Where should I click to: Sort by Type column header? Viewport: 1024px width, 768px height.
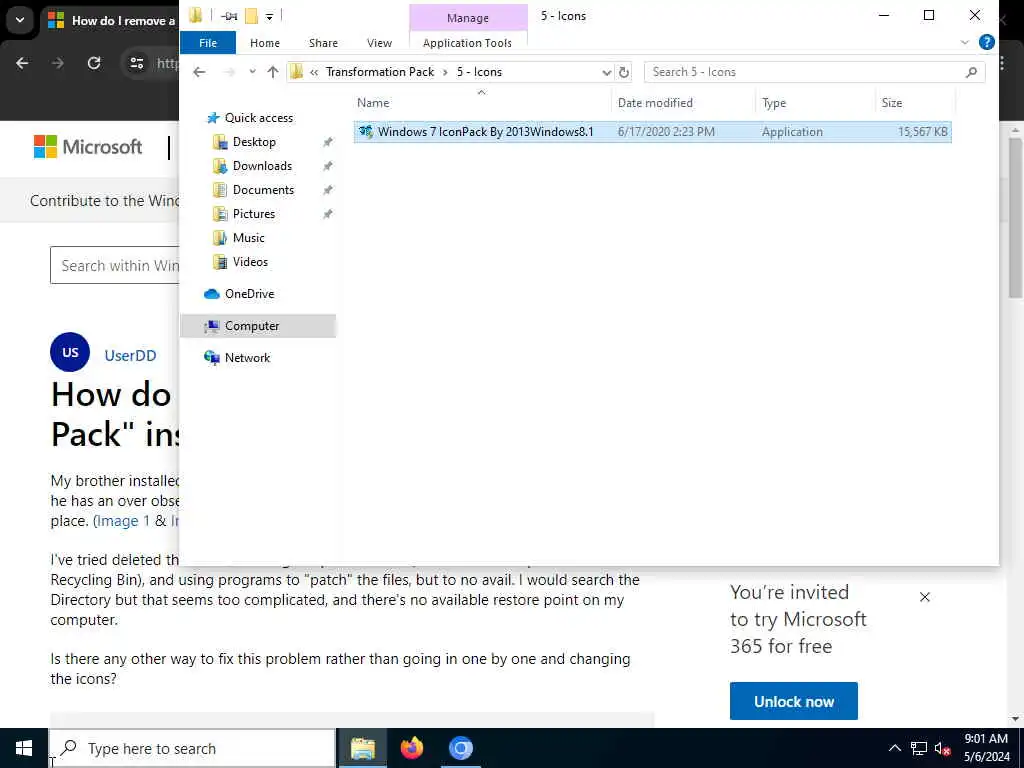774,103
